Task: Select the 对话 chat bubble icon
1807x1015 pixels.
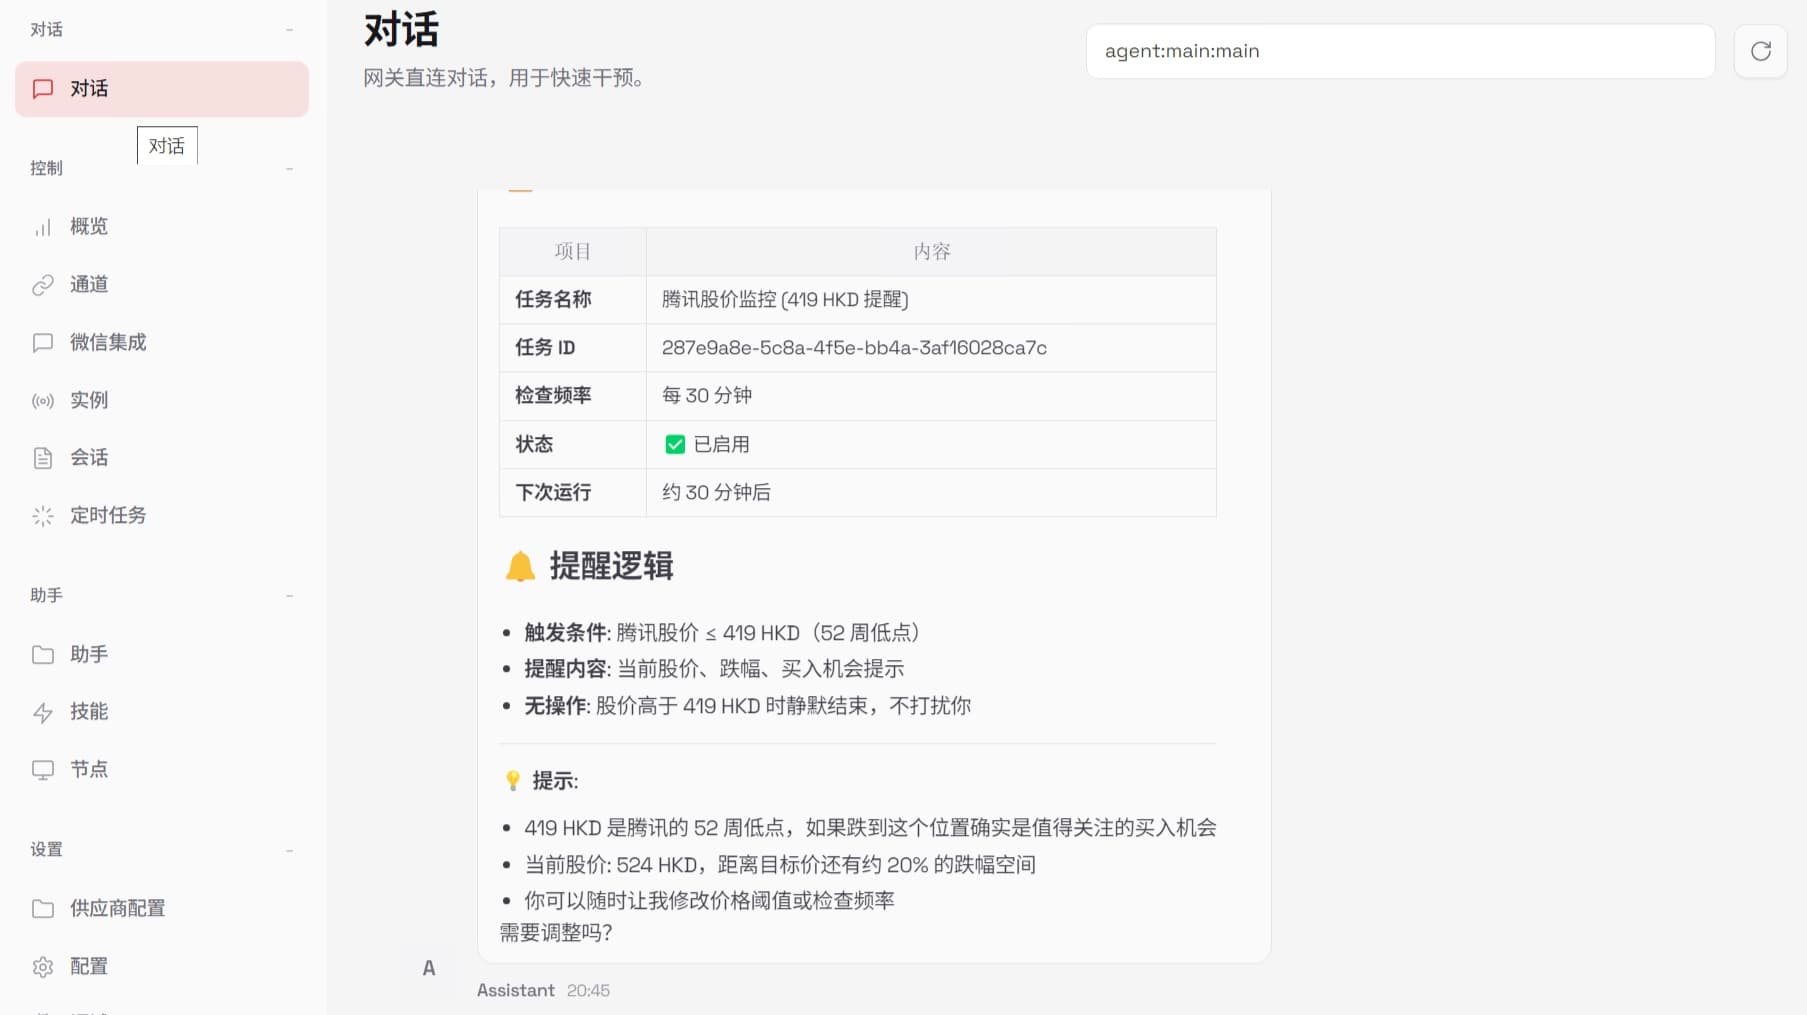Action: [x=43, y=89]
